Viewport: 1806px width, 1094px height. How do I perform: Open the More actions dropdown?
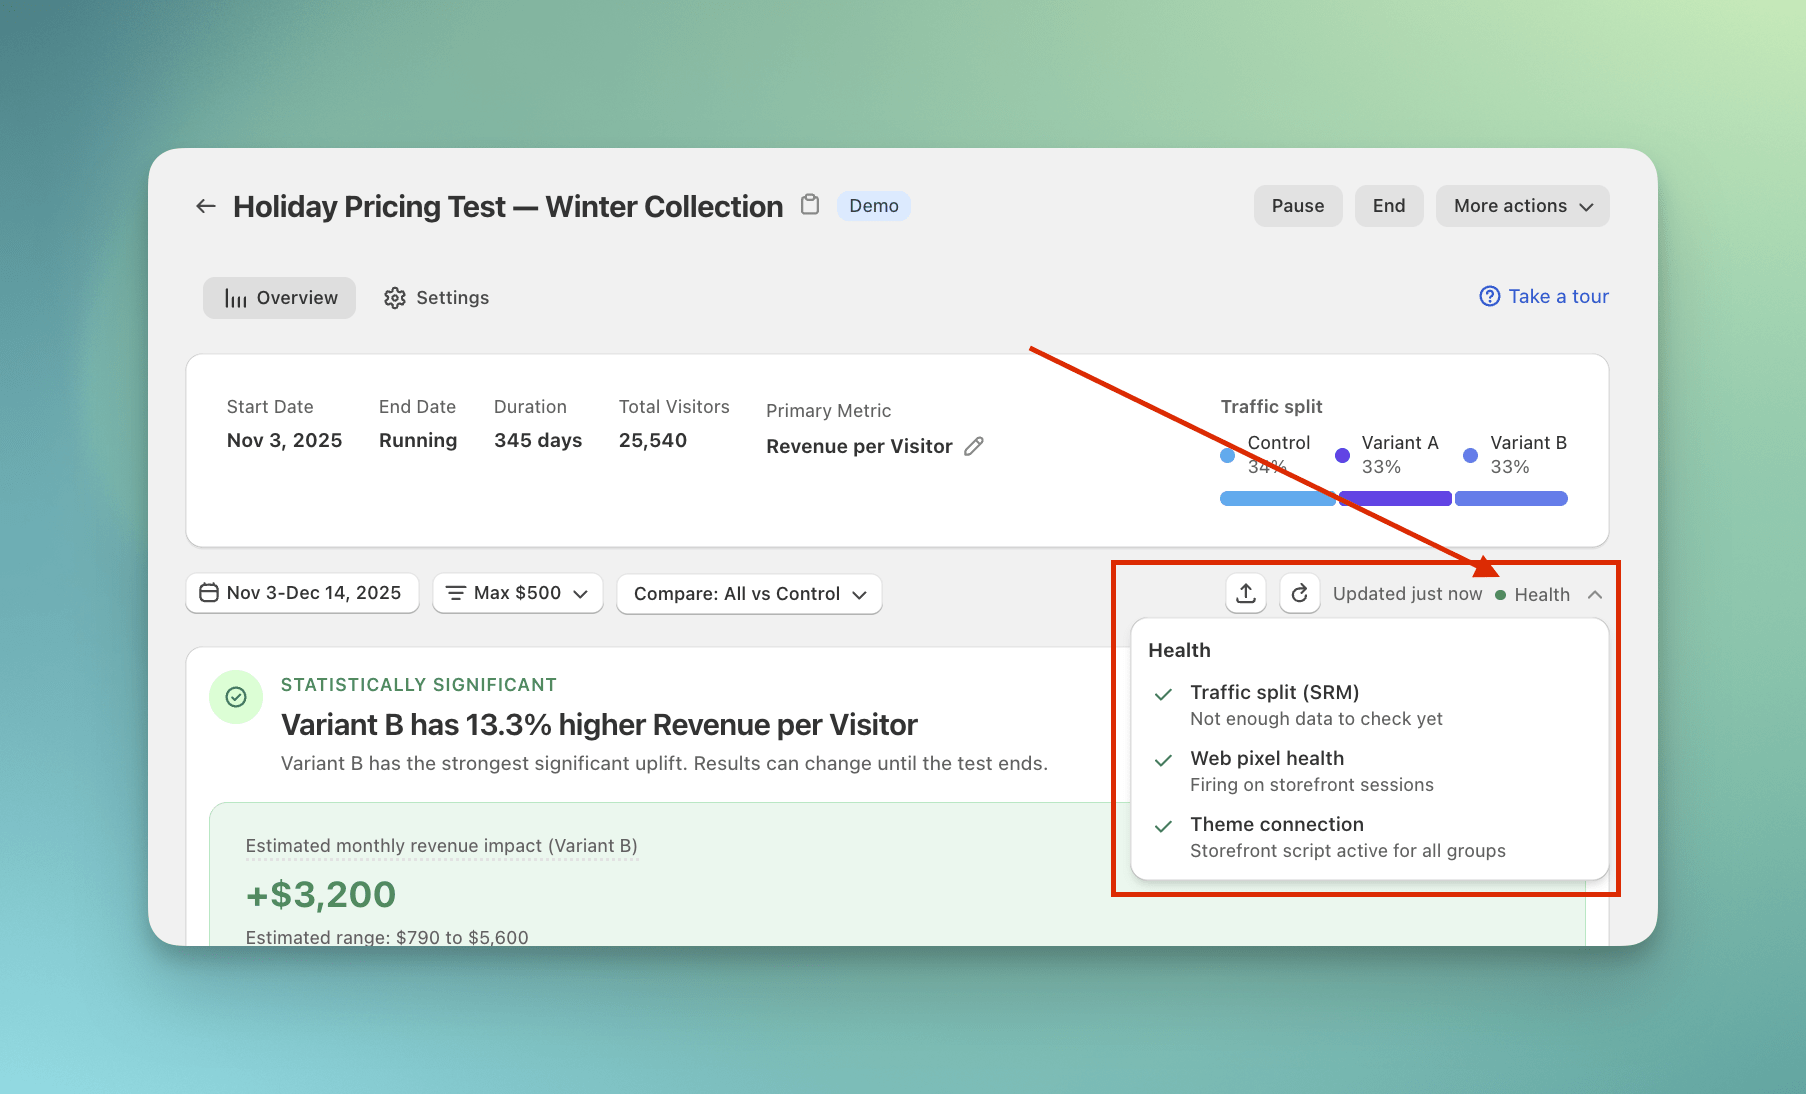point(1522,206)
